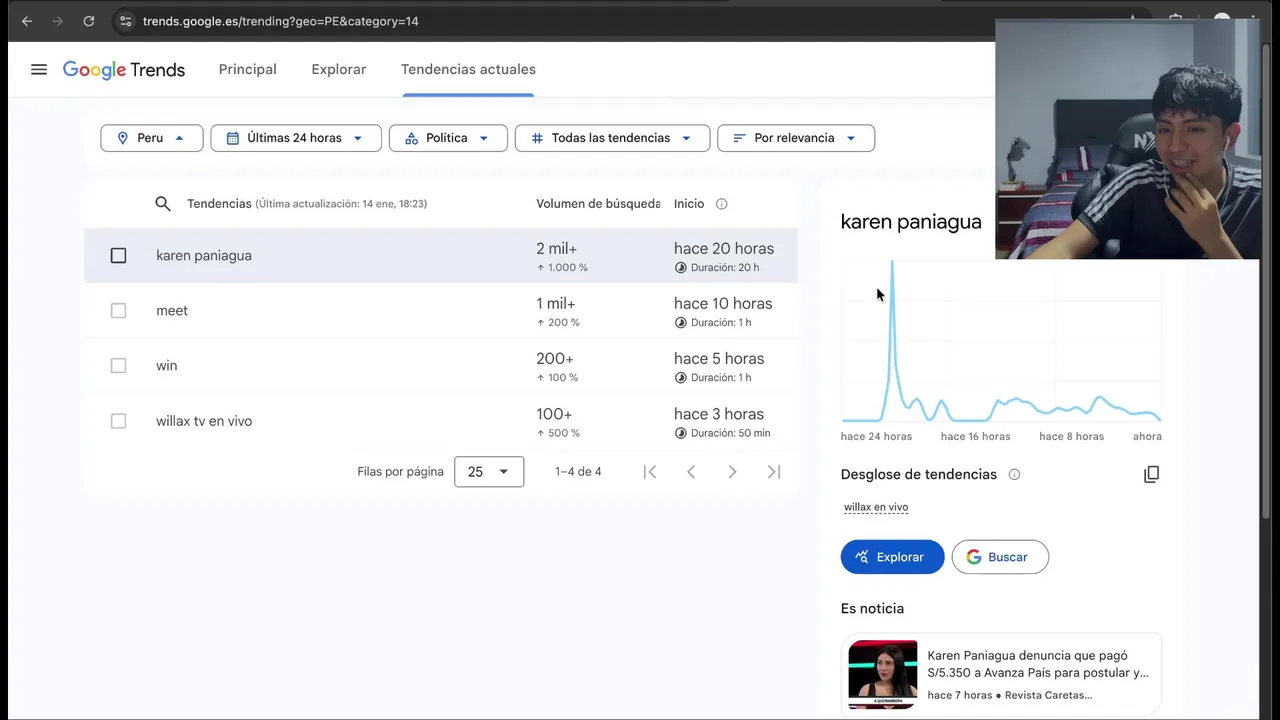
Task: Click the duration icon in win row
Action: pyautogui.click(x=681, y=378)
